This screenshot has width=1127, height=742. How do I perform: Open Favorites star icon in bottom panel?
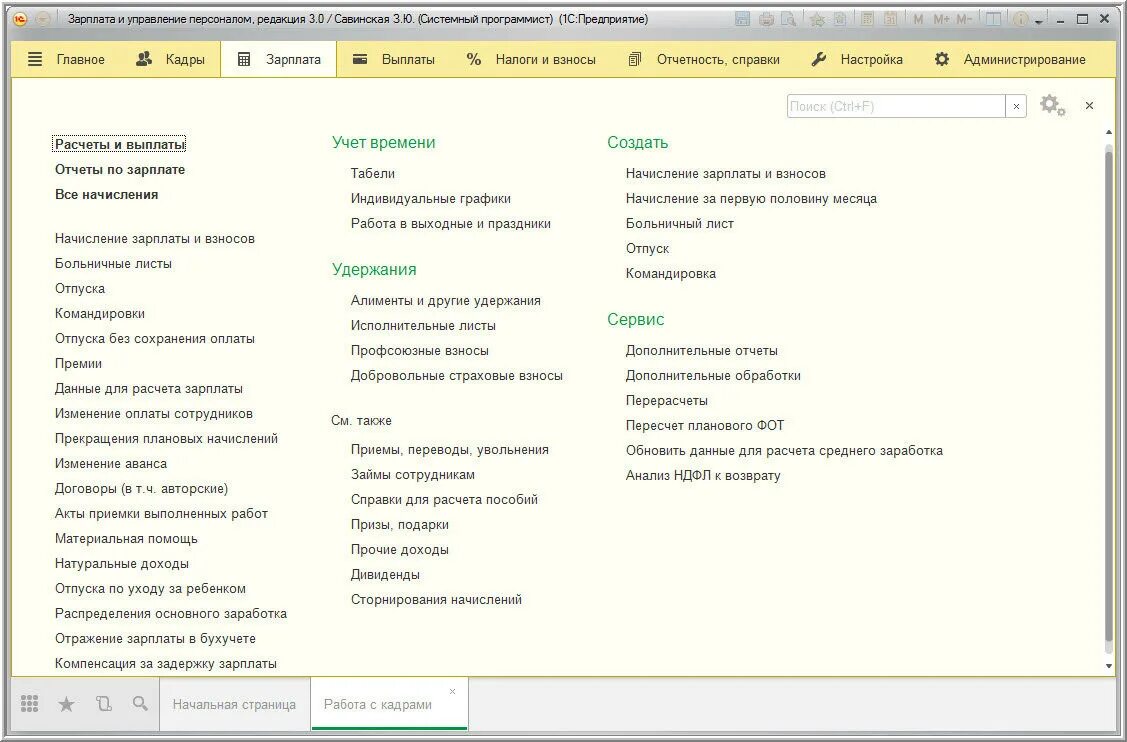point(66,704)
